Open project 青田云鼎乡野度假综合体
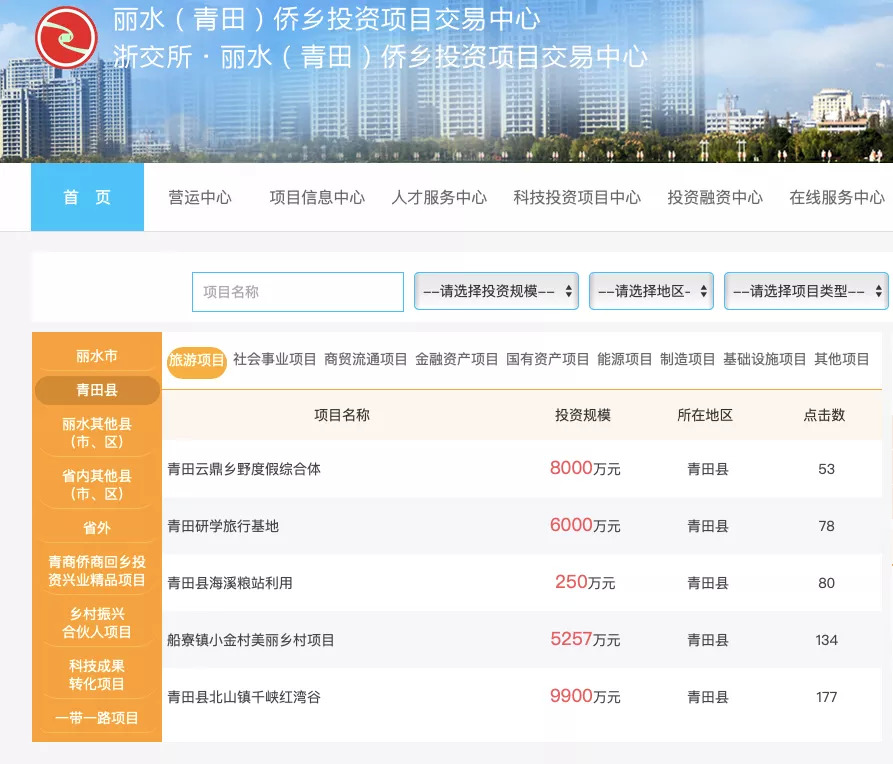The height and width of the screenshot is (764, 893). click(244, 468)
